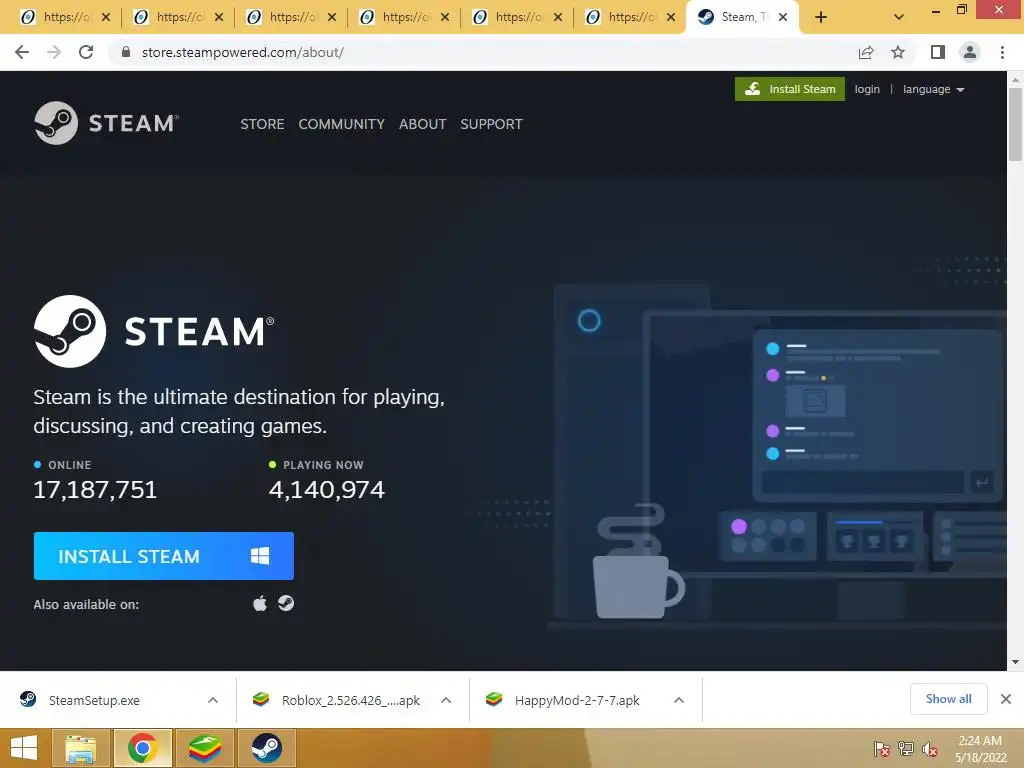Image resolution: width=1024 pixels, height=768 pixels.
Task: Expand options for HappyMod-2-7-7.apk download
Action: (x=679, y=700)
